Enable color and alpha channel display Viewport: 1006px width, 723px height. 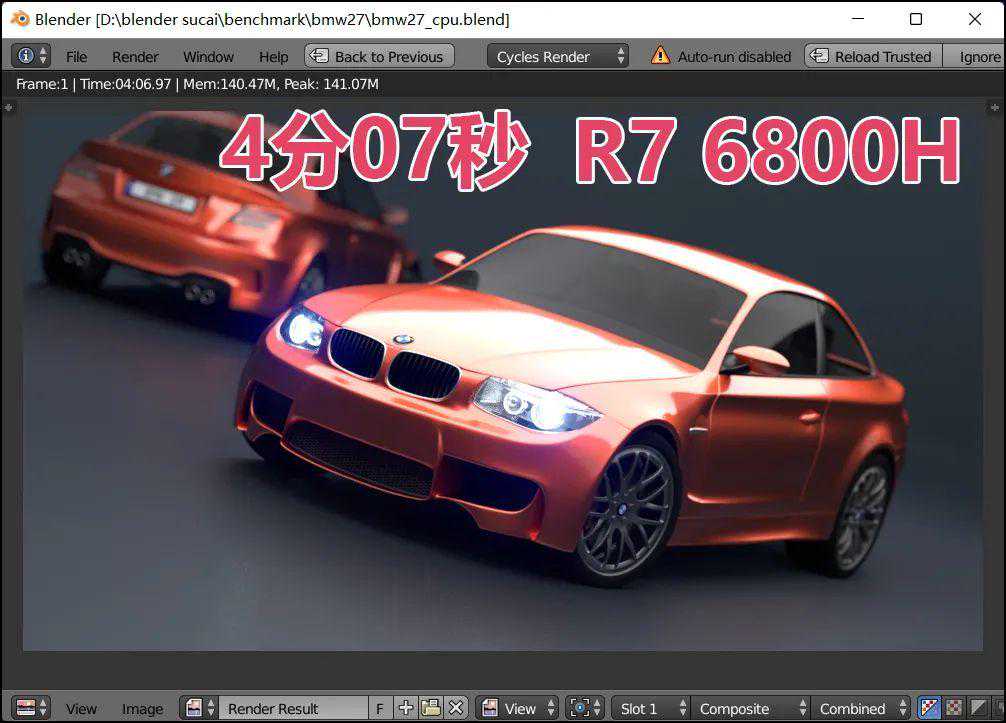tap(929, 708)
